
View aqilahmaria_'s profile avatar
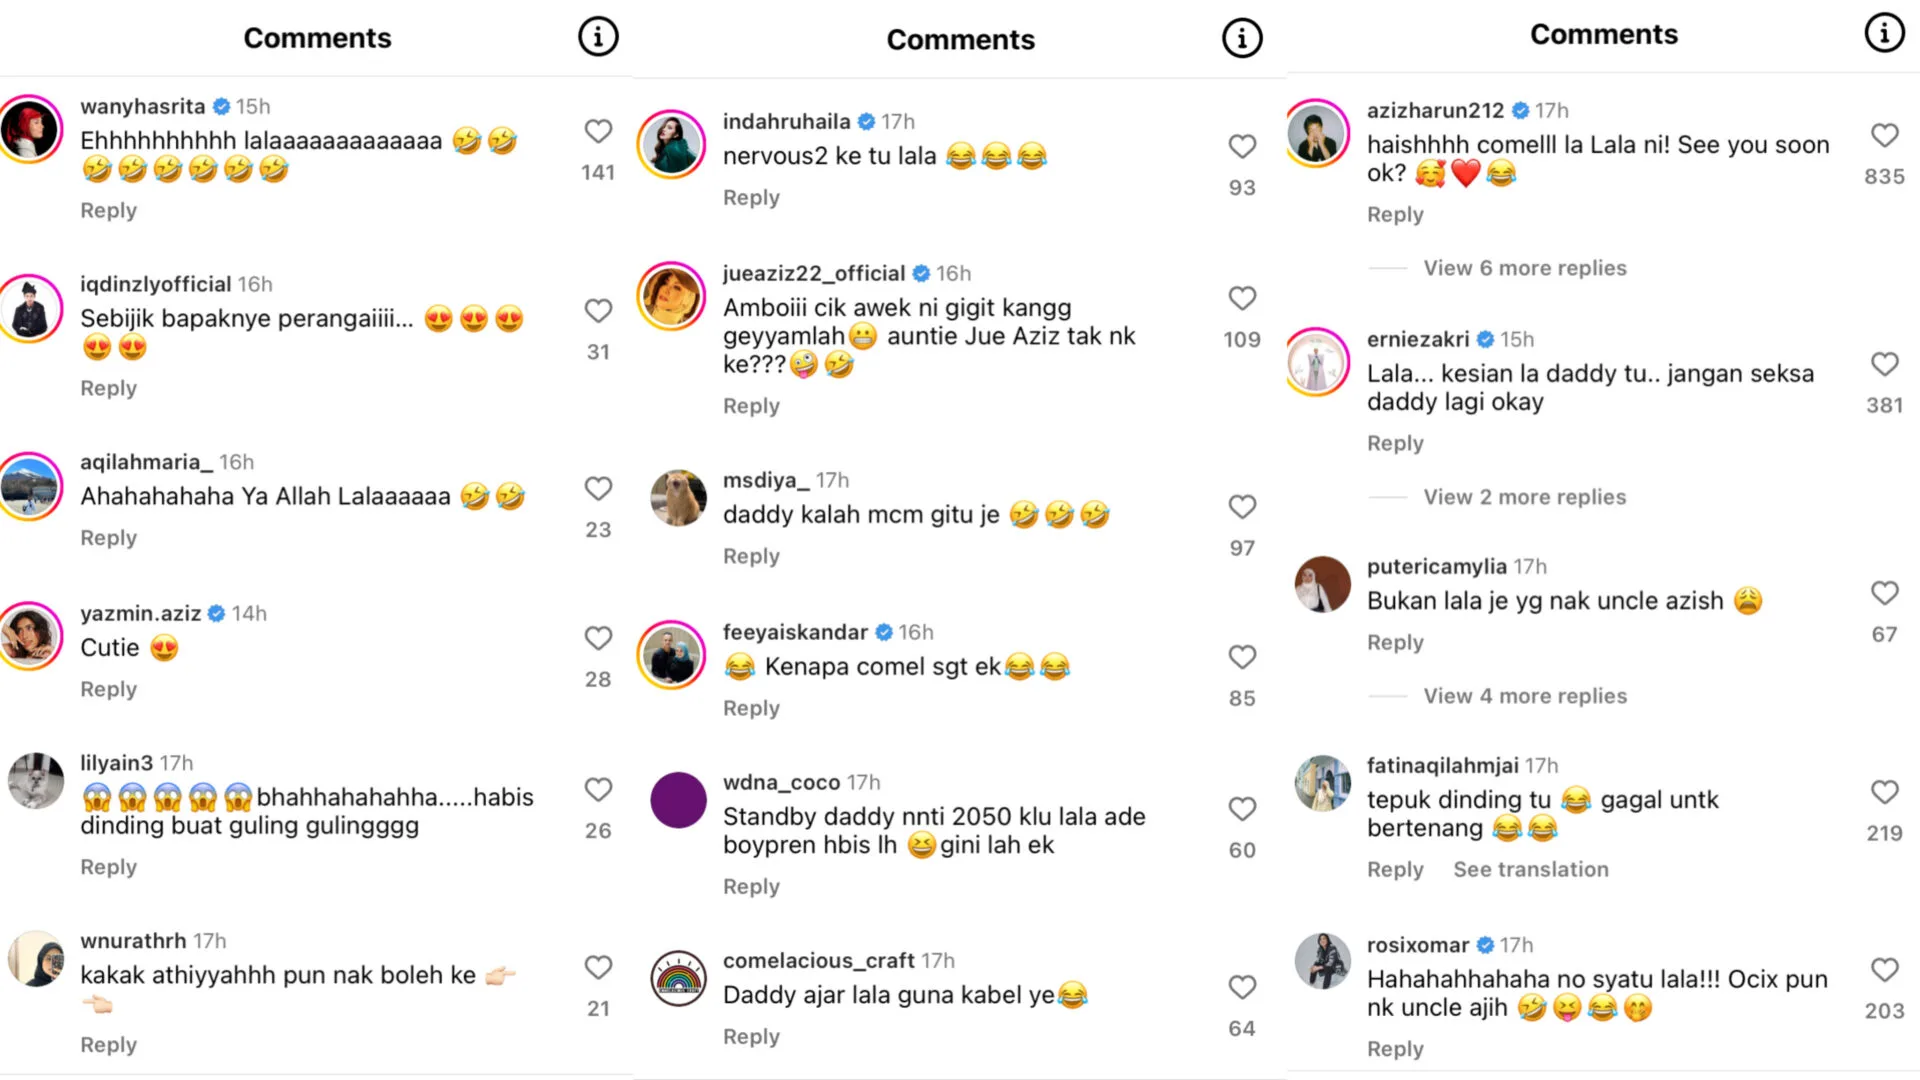pos(30,486)
